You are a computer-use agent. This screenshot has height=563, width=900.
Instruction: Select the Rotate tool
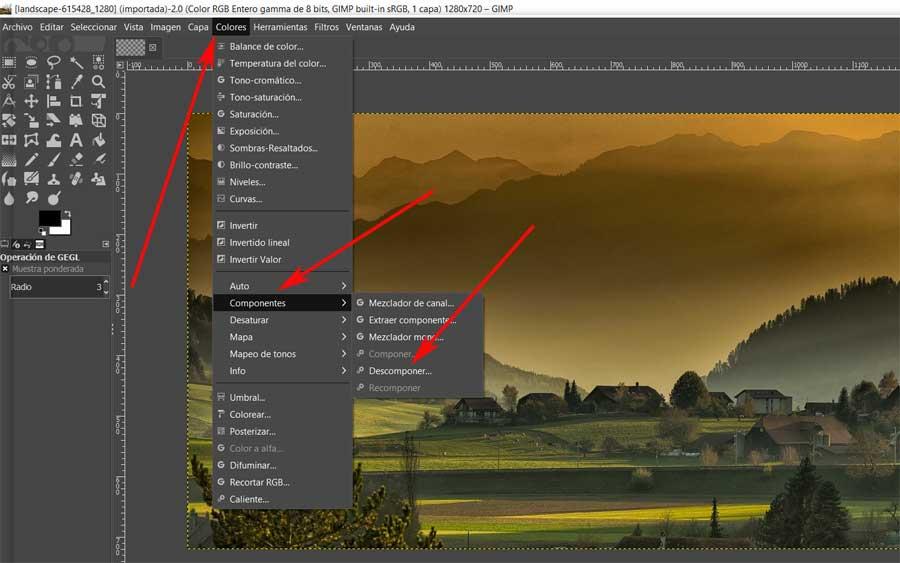click(9, 121)
